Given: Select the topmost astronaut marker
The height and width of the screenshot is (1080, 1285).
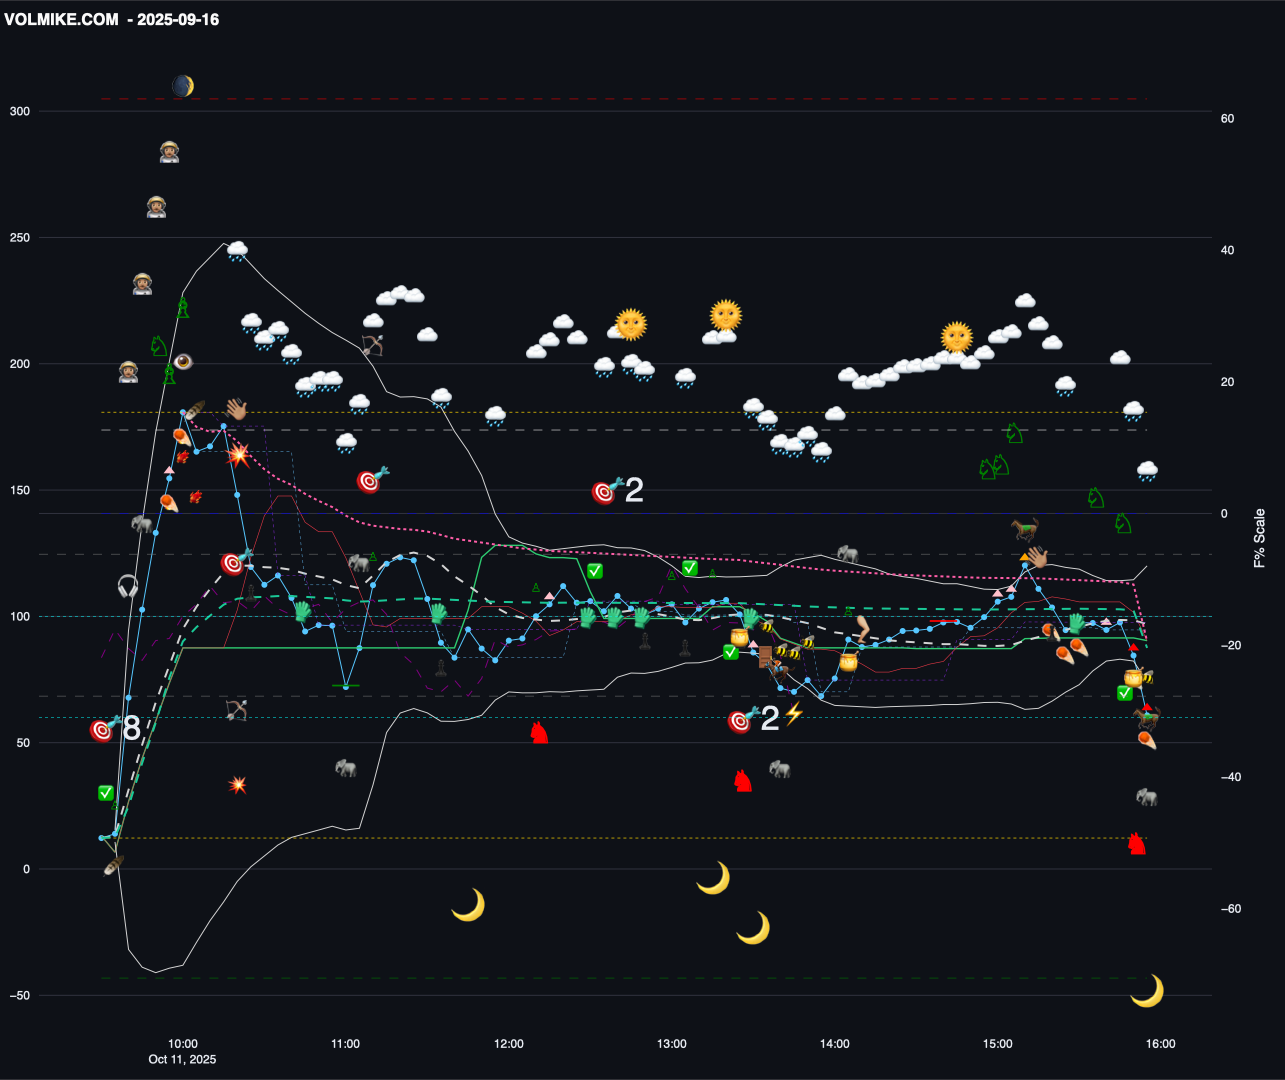Looking at the screenshot, I should 170,152.
